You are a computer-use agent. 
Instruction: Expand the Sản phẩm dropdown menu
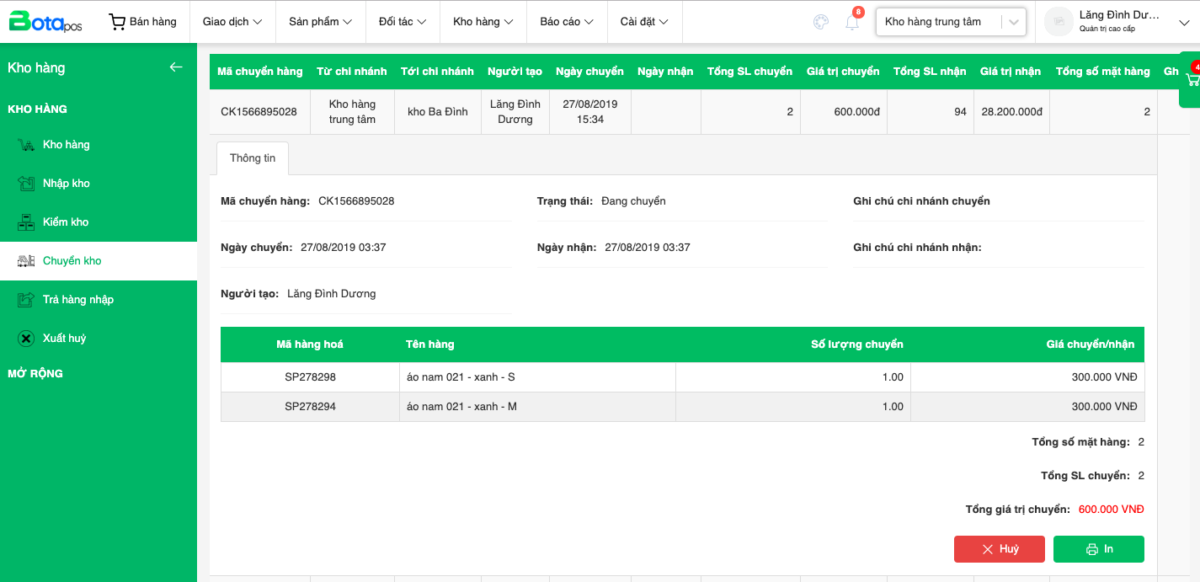(320, 21)
